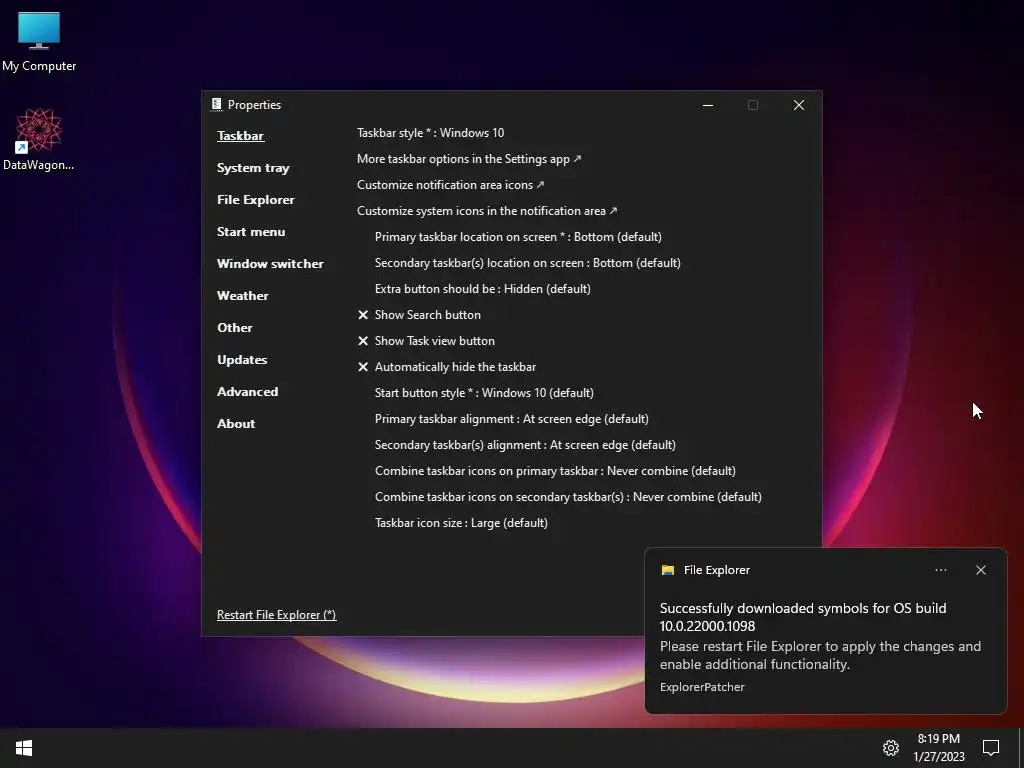Open the notification center icon

[991, 748]
